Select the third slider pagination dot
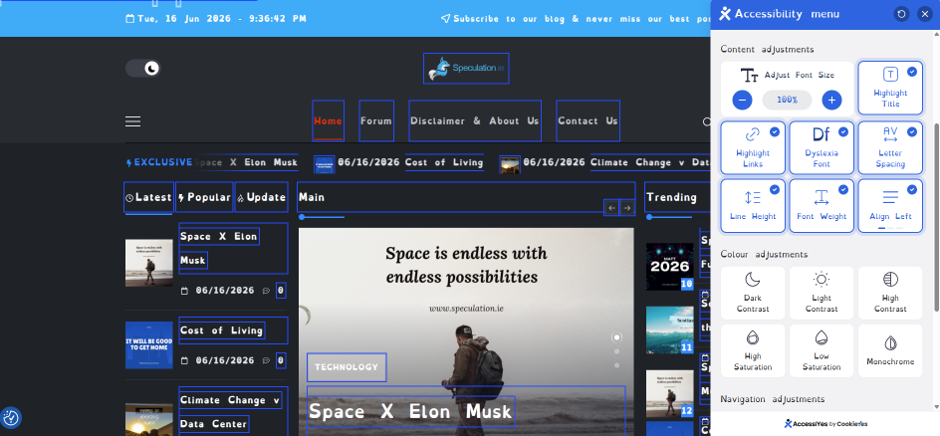Image resolution: width=940 pixels, height=436 pixels. [x=616, y=365]
